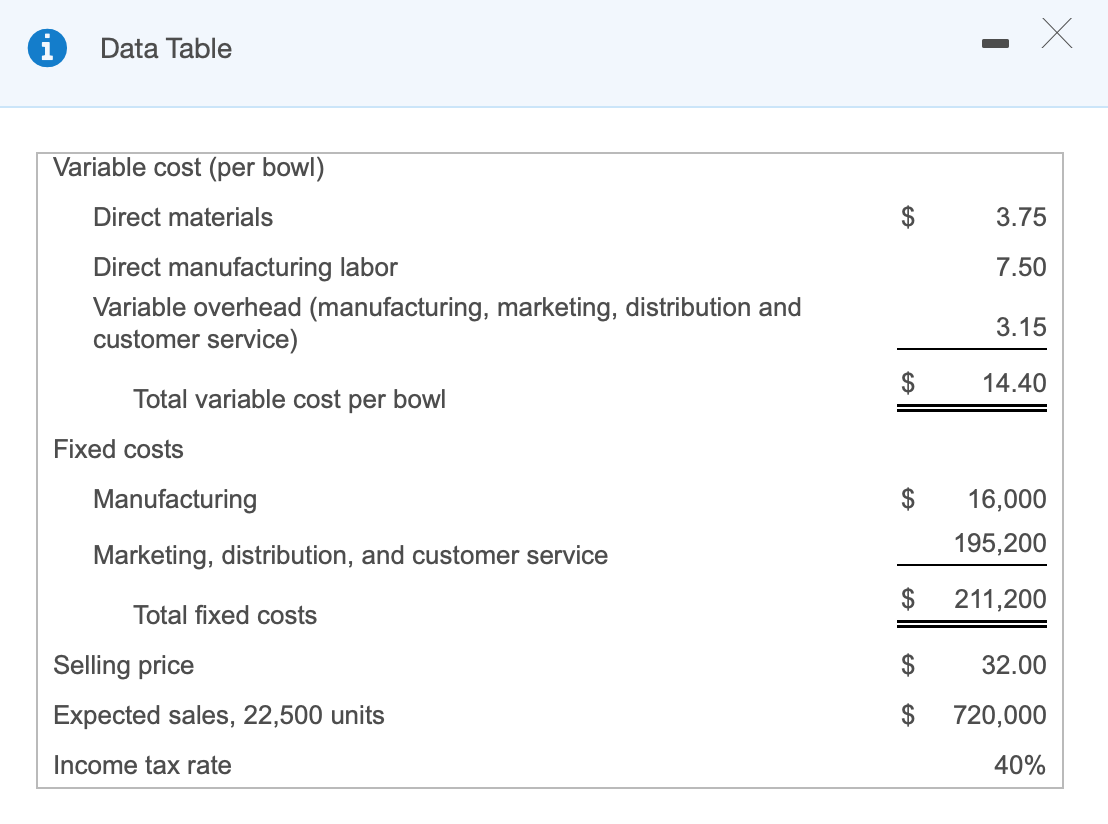The image size is (1108, 824).
Task: Minimize the Data Table dialog
Action: (x=995, y=44)
